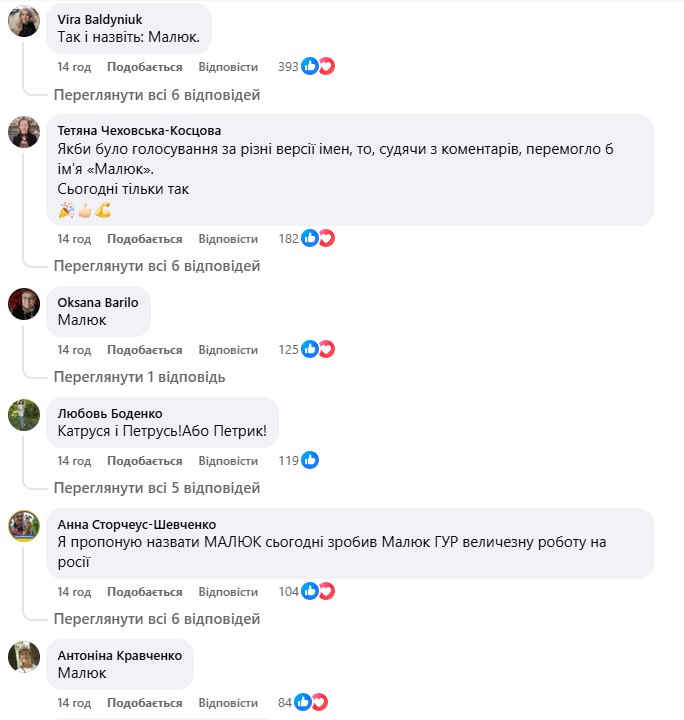This screenshot has width=684, height=720.
Task: Open reaction icons on Vira Baldyniuk's comment
Action: click(x=318, y=67)
